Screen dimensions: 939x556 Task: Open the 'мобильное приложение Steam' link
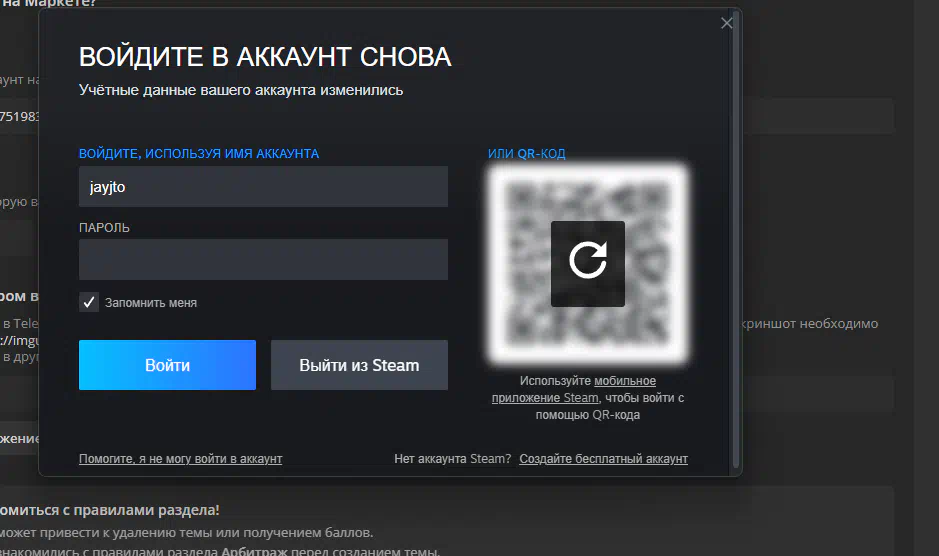(x=574, y=389)
